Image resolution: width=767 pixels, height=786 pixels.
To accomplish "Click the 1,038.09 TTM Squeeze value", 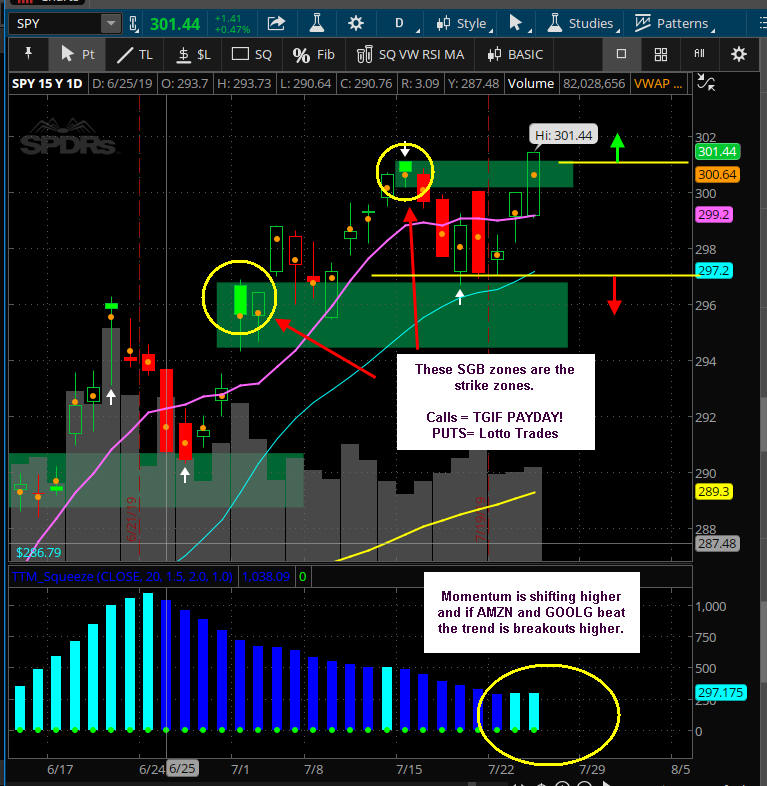I will [266, 576].
